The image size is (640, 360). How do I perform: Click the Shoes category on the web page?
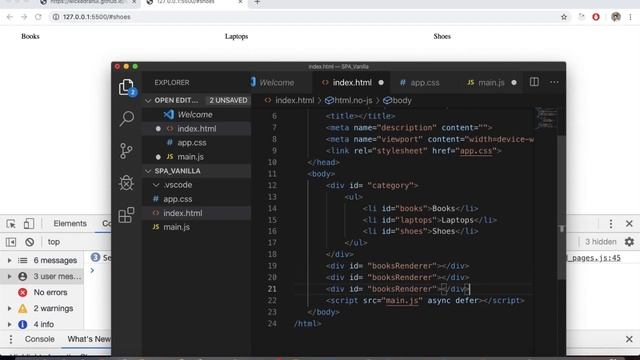click(442, 36)
